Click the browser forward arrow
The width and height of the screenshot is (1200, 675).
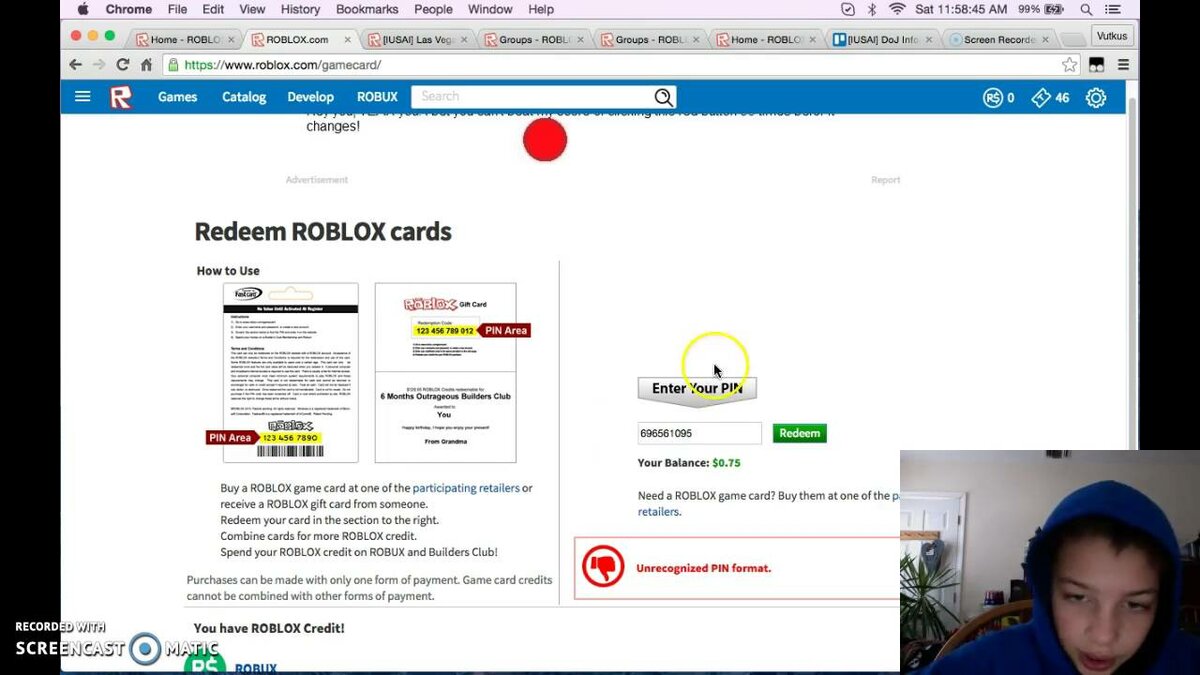pos(99,65)
